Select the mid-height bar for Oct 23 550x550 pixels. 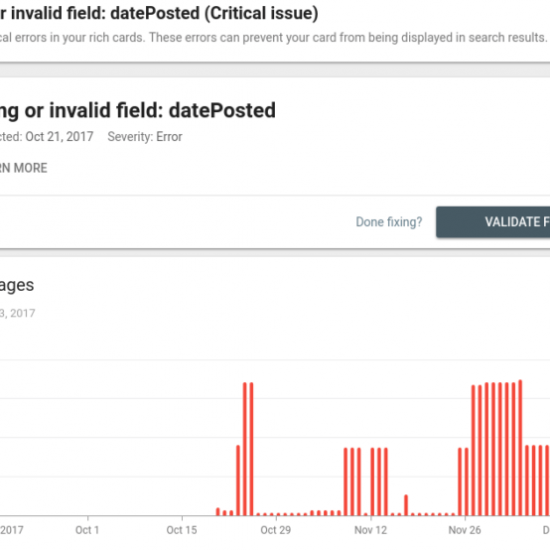[x=238, y=480]
